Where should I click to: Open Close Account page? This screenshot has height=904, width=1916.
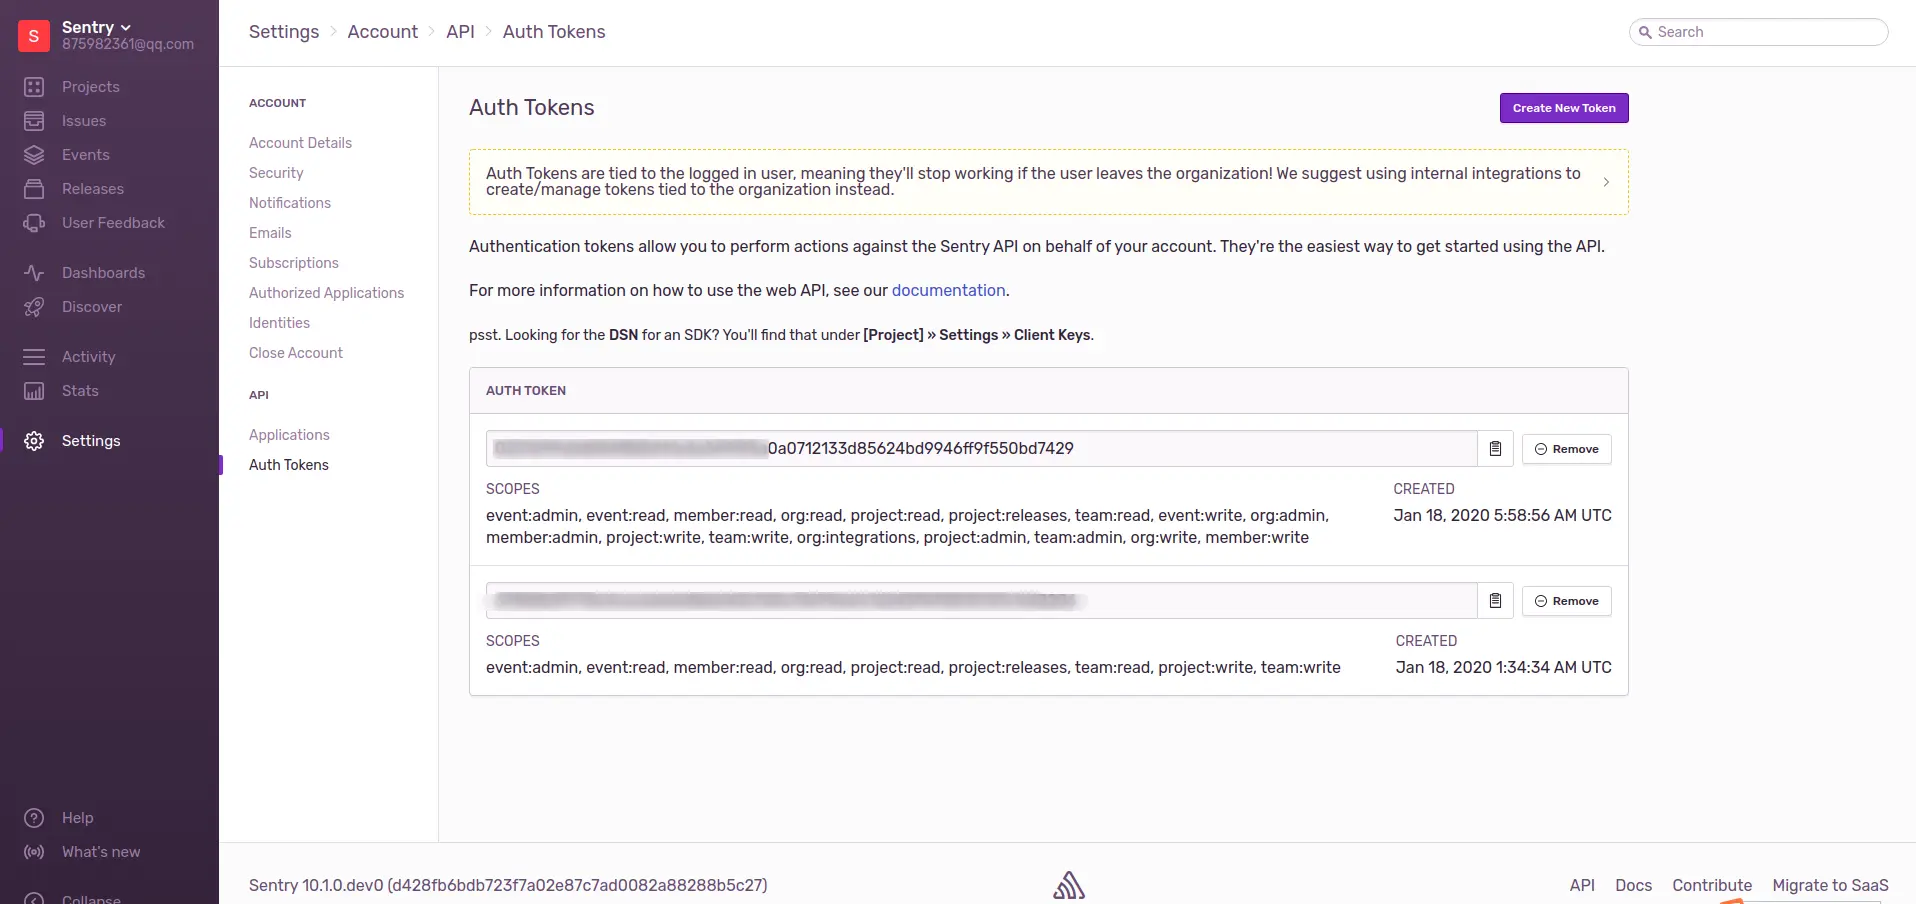(296, 353)
